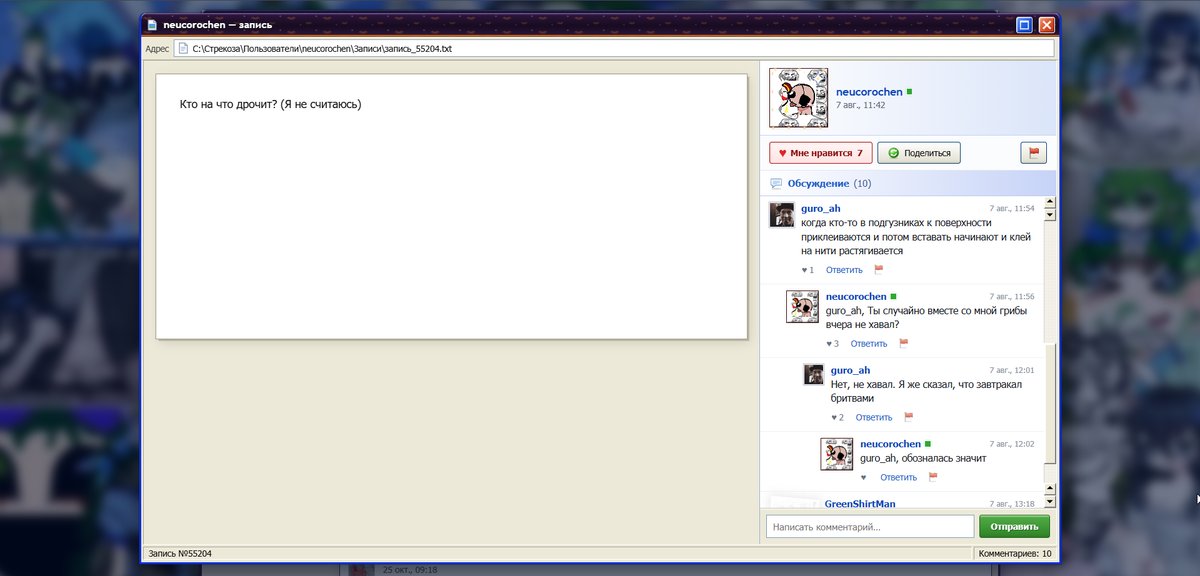Viewport: 1200px width, 576px height.
Task: Click the 'Запись №55204' status bar text
Action: click(180, 553)
